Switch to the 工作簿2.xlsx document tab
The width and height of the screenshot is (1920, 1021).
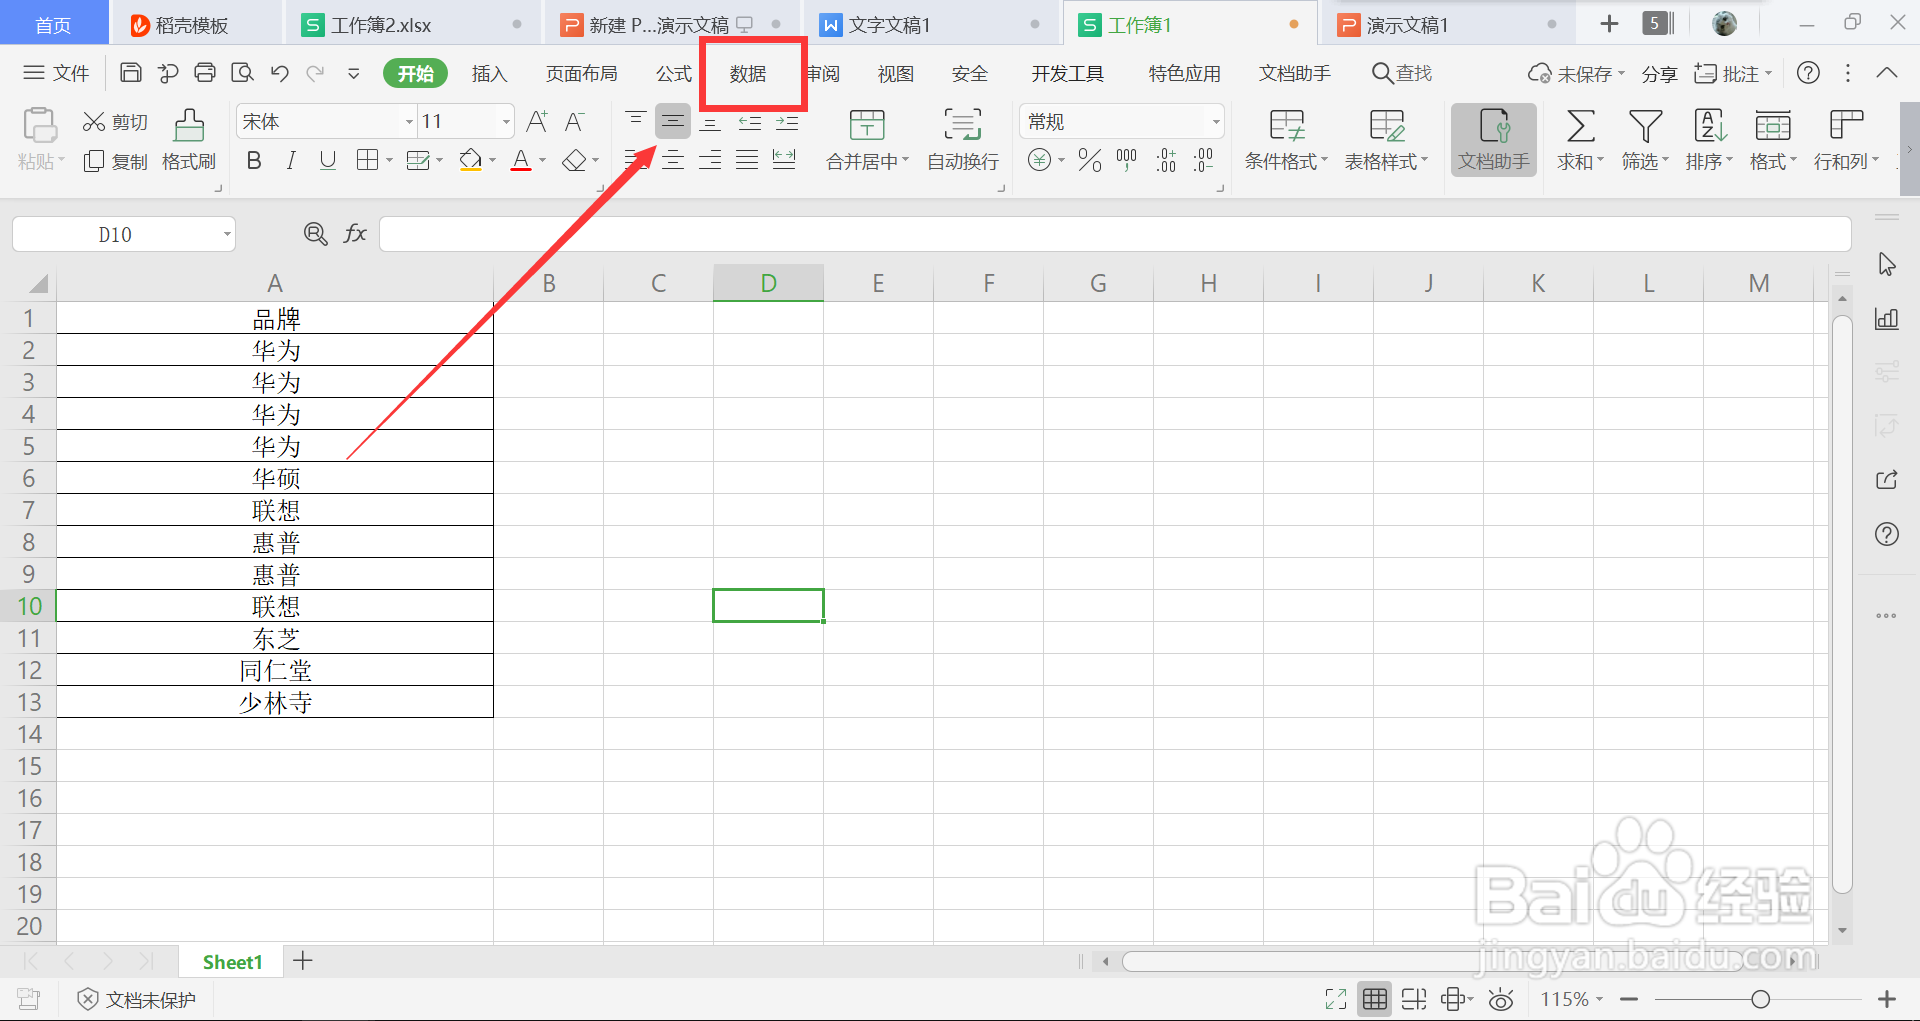415,24
